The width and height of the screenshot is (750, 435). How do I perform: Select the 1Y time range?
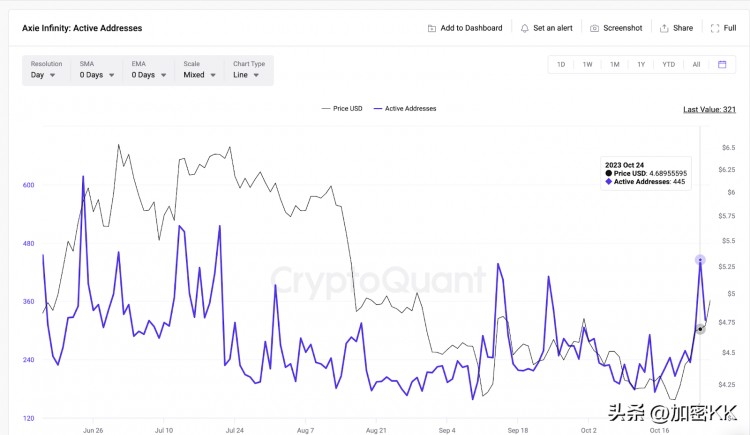[641, 64]
